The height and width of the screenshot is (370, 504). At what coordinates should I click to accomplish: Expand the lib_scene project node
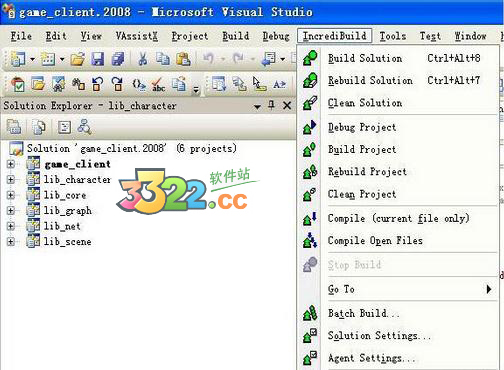[11, 241]
